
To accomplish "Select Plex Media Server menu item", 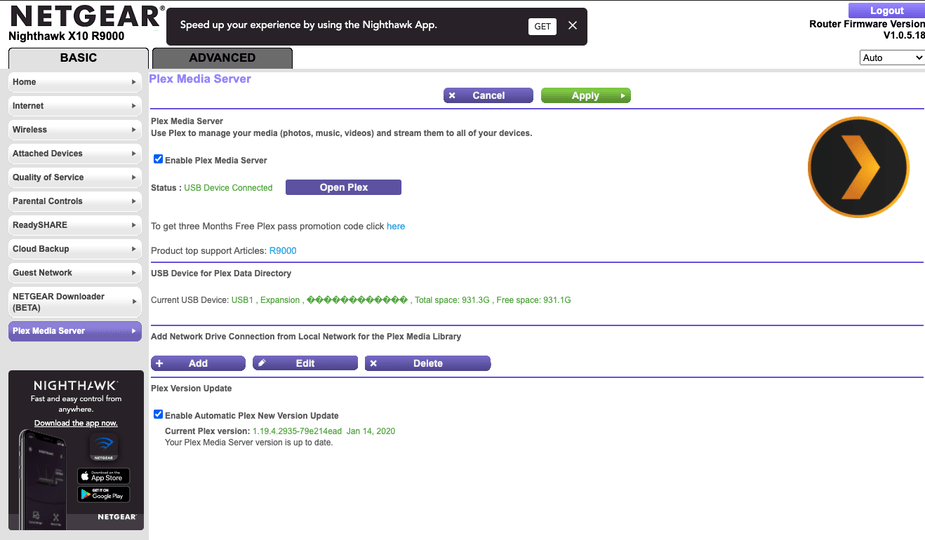I will click(x=75, y=331).
